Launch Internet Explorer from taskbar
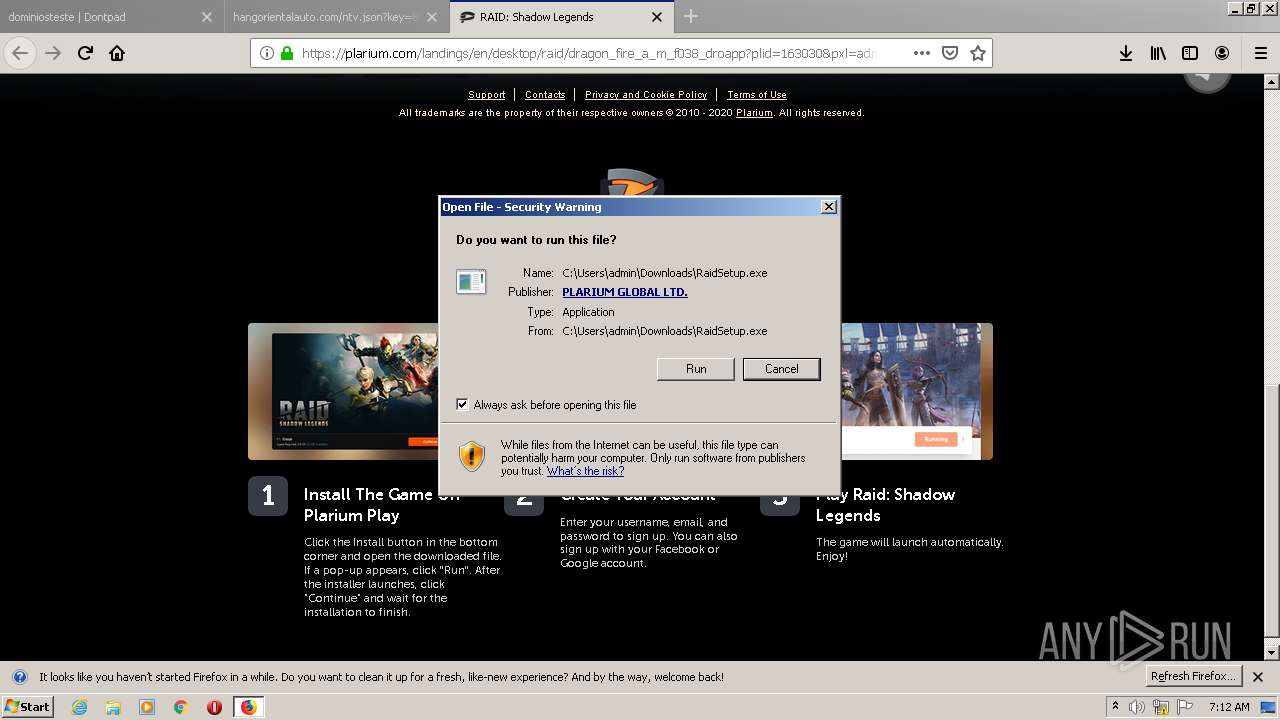Viewport: 1280px width, 720px height. tap(80, 707)
